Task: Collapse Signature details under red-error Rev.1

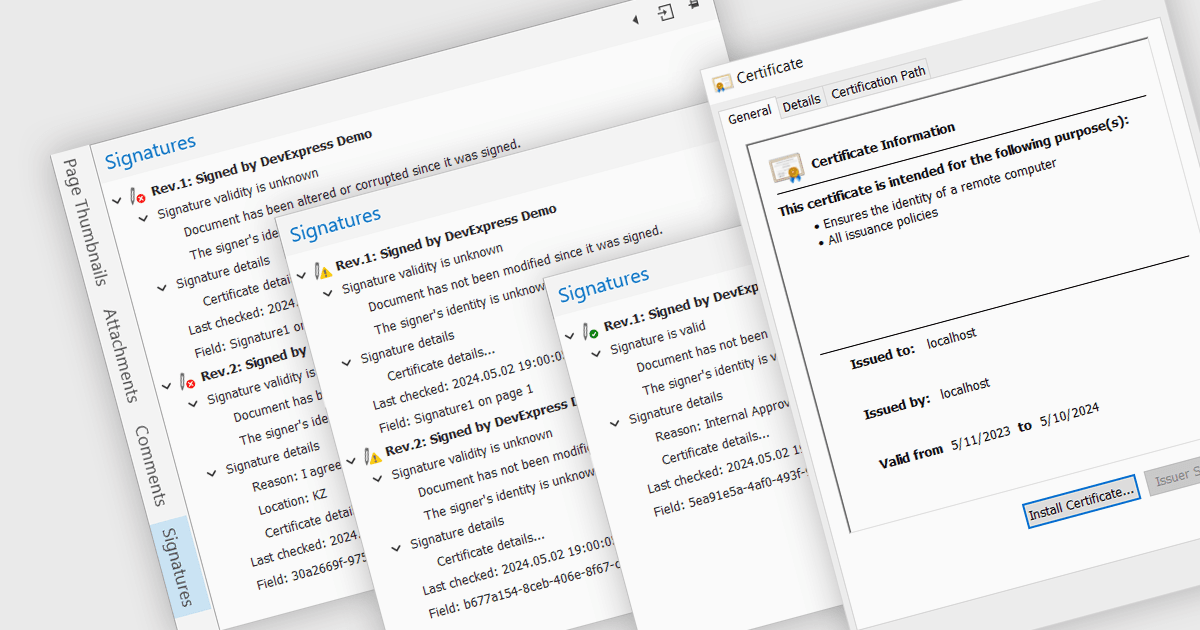Action: click(162, 288)
